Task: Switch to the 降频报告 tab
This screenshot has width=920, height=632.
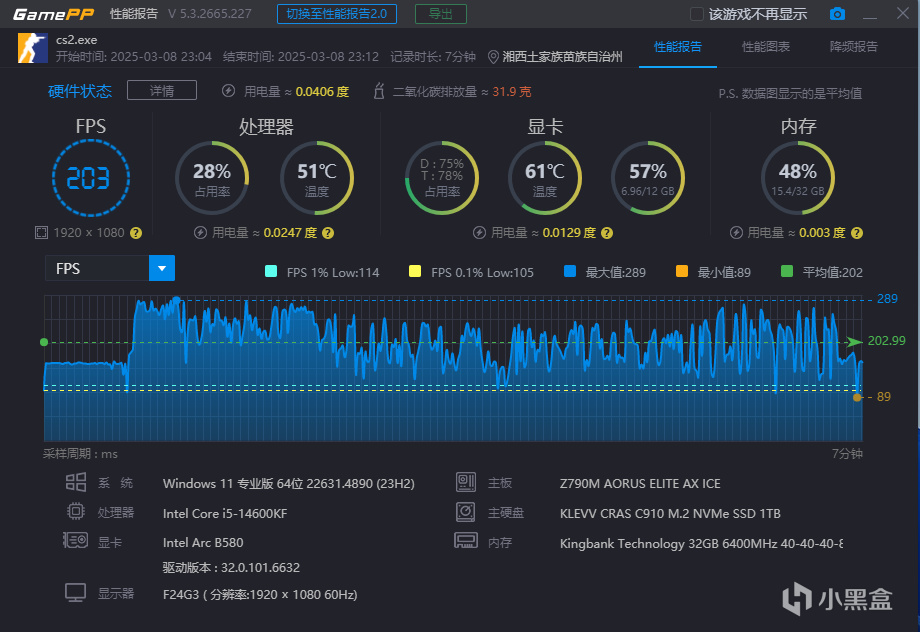Action: pos(854,46)
